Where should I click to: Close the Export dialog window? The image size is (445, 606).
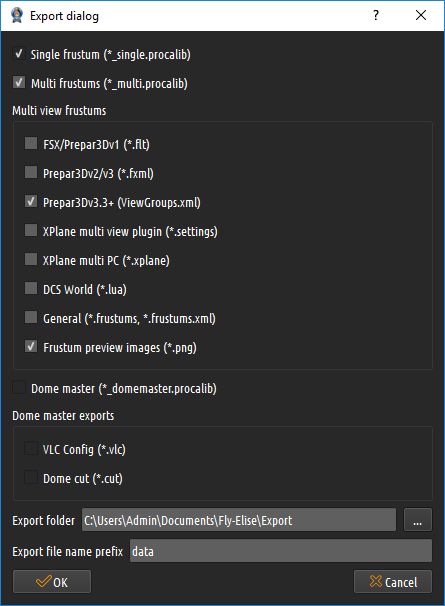tap(421, 15)
